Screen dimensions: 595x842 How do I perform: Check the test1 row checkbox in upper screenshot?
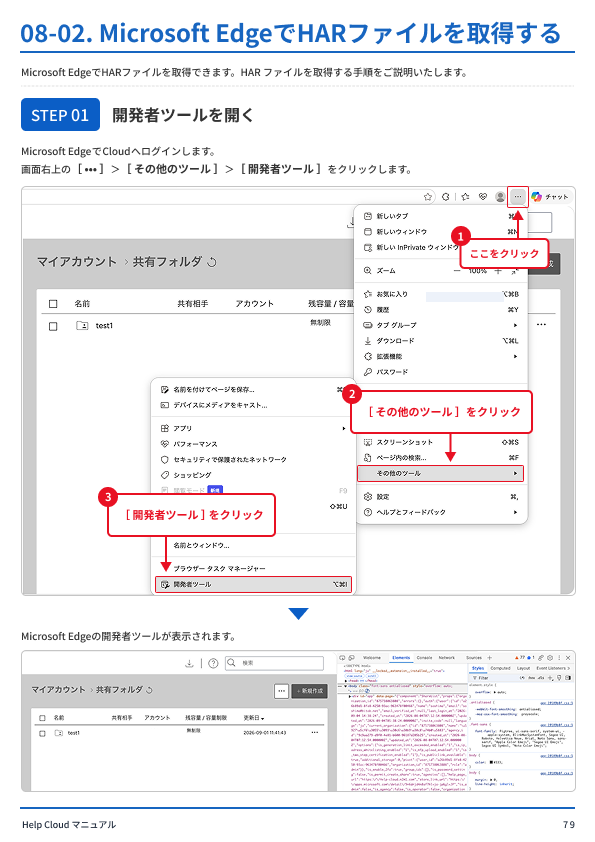click(53, 326)
